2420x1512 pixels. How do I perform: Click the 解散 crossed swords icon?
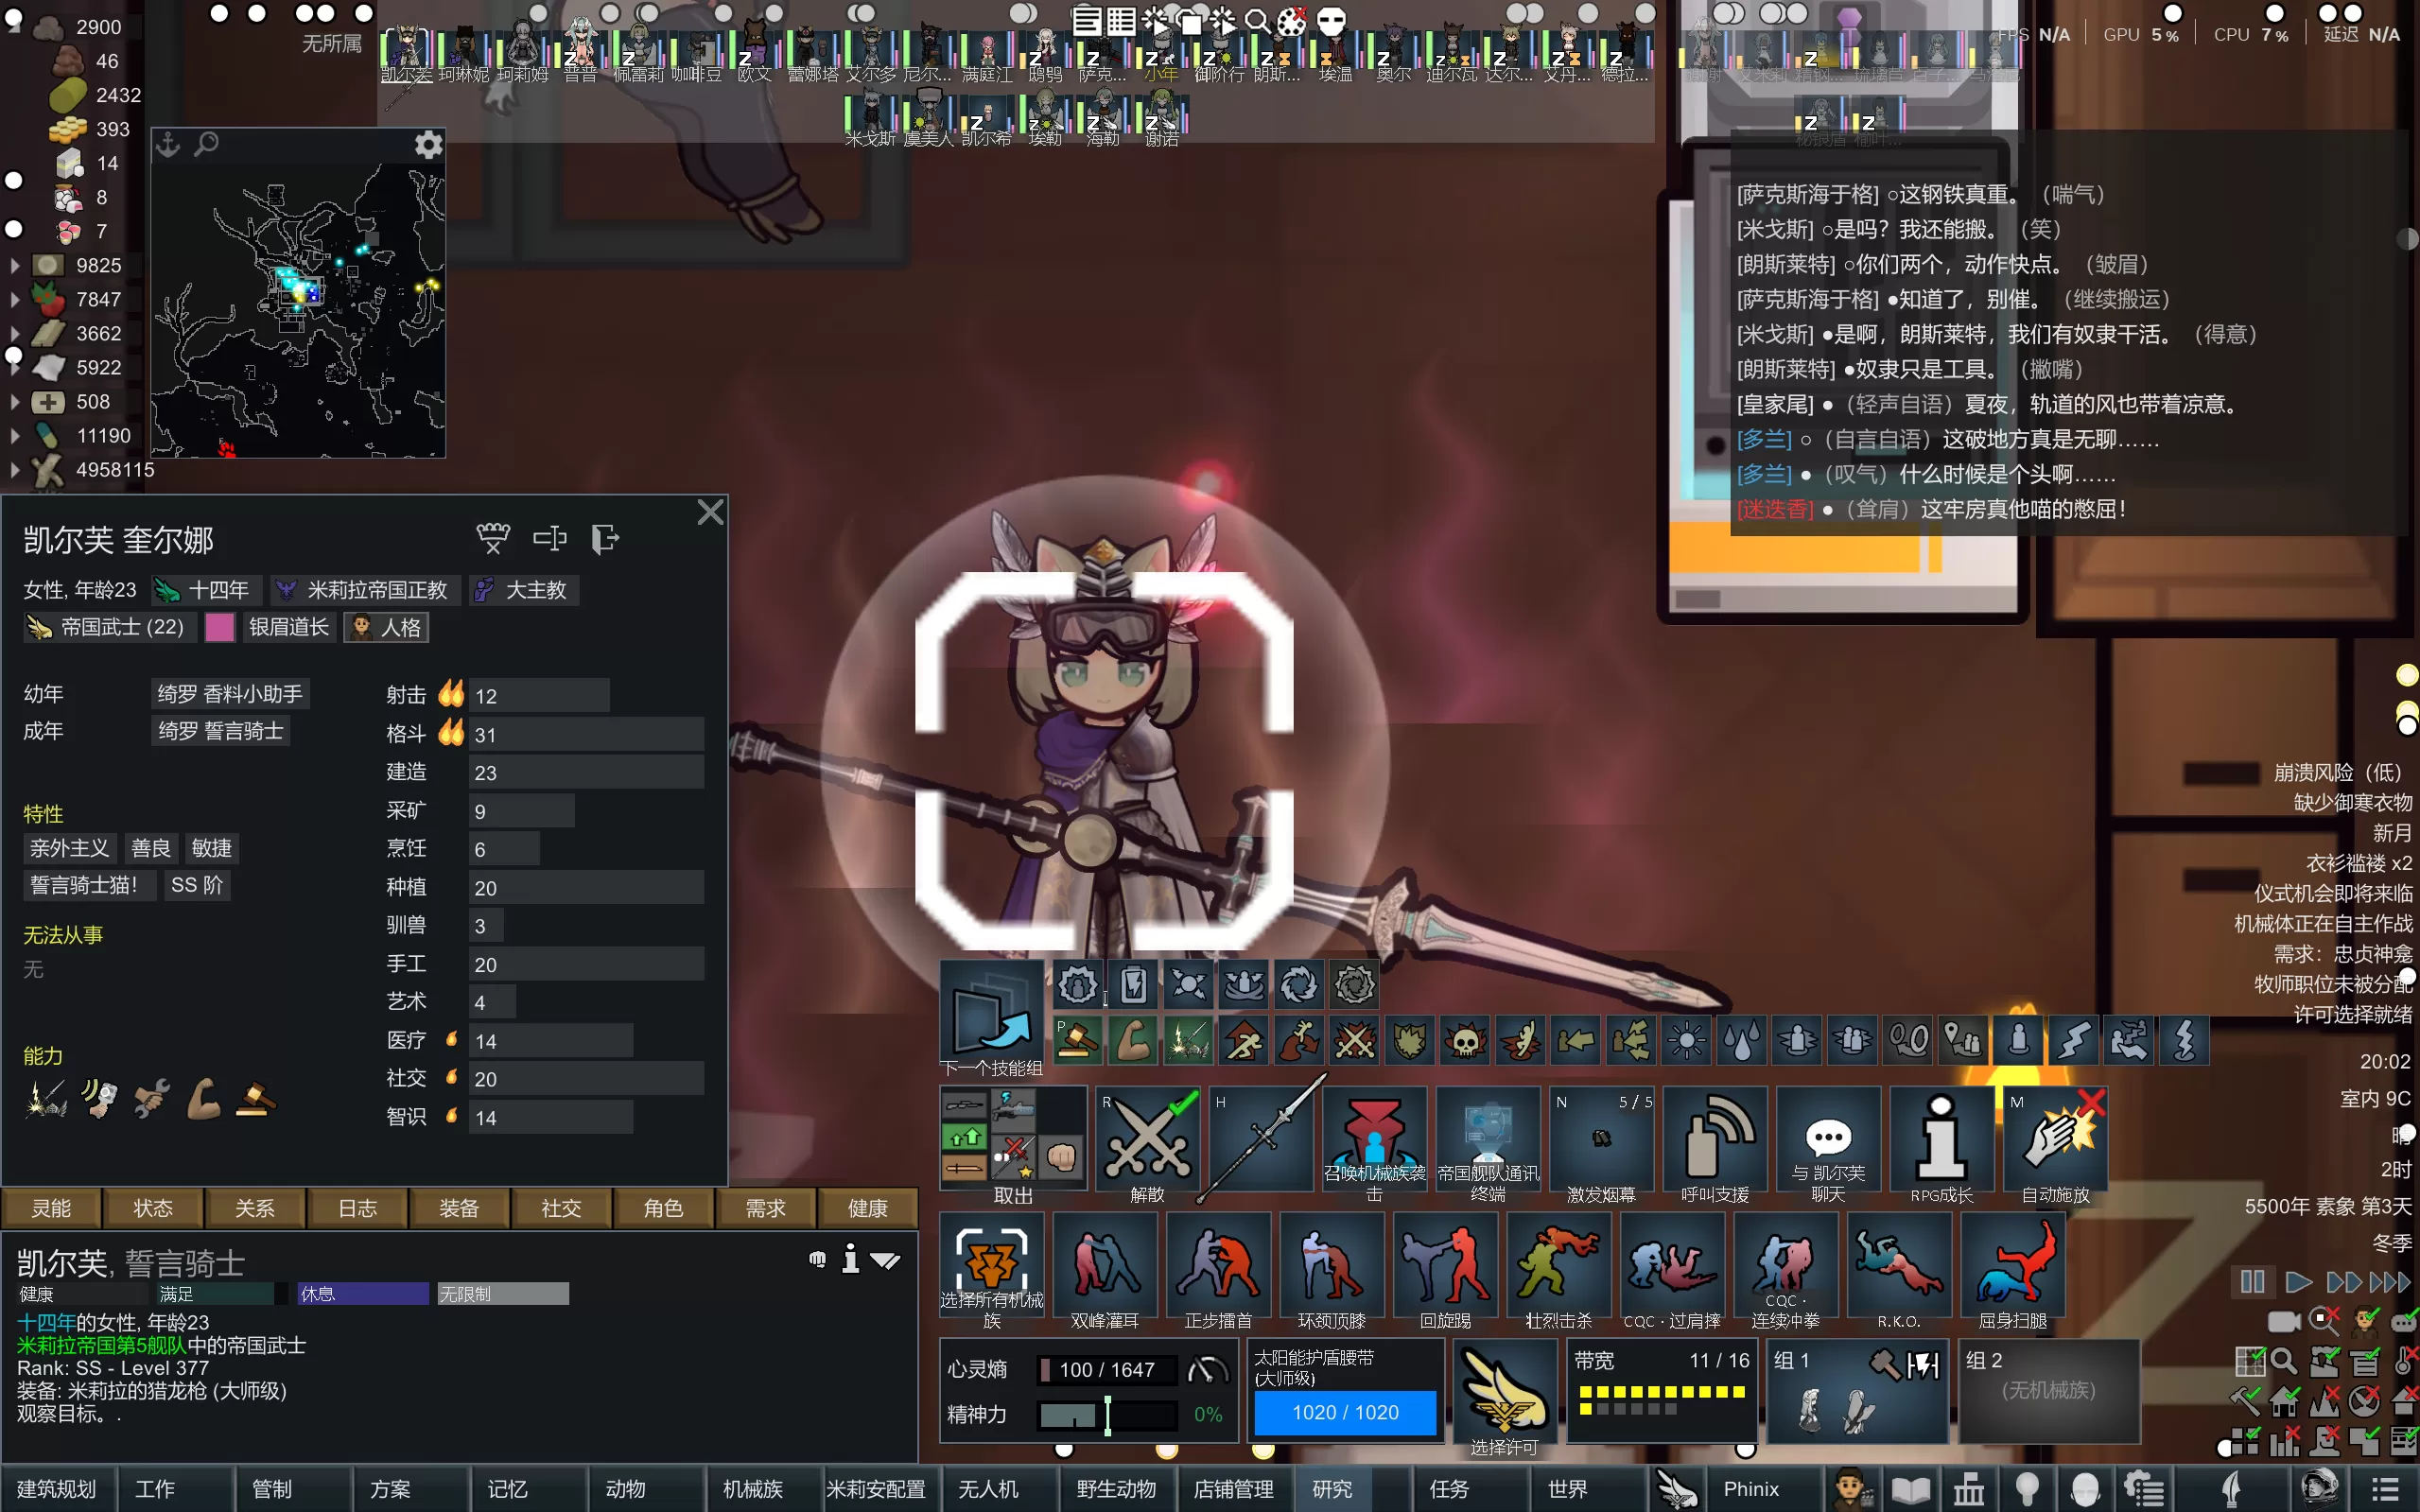[x=1146, y=1140]
